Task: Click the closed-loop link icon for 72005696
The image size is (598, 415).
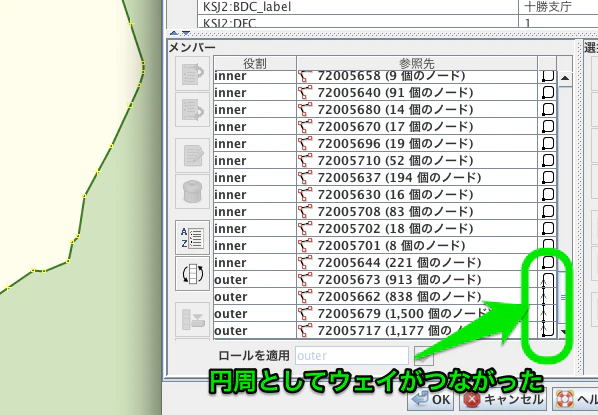Action: point(547,144)
